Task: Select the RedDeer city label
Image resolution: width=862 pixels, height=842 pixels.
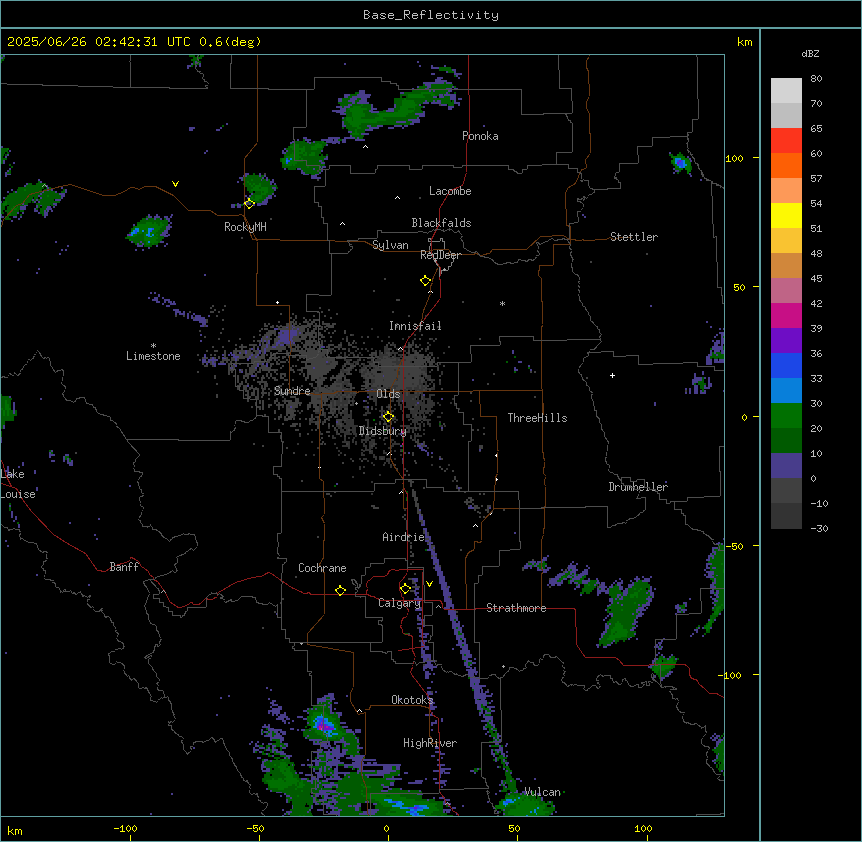Action: [440, 255]
